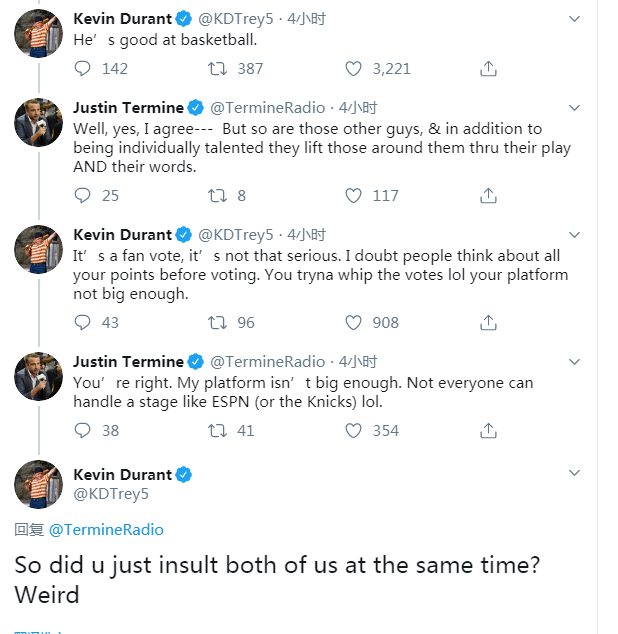Open the caret menu on the main 'Weird' tweet

pos(574,473)
